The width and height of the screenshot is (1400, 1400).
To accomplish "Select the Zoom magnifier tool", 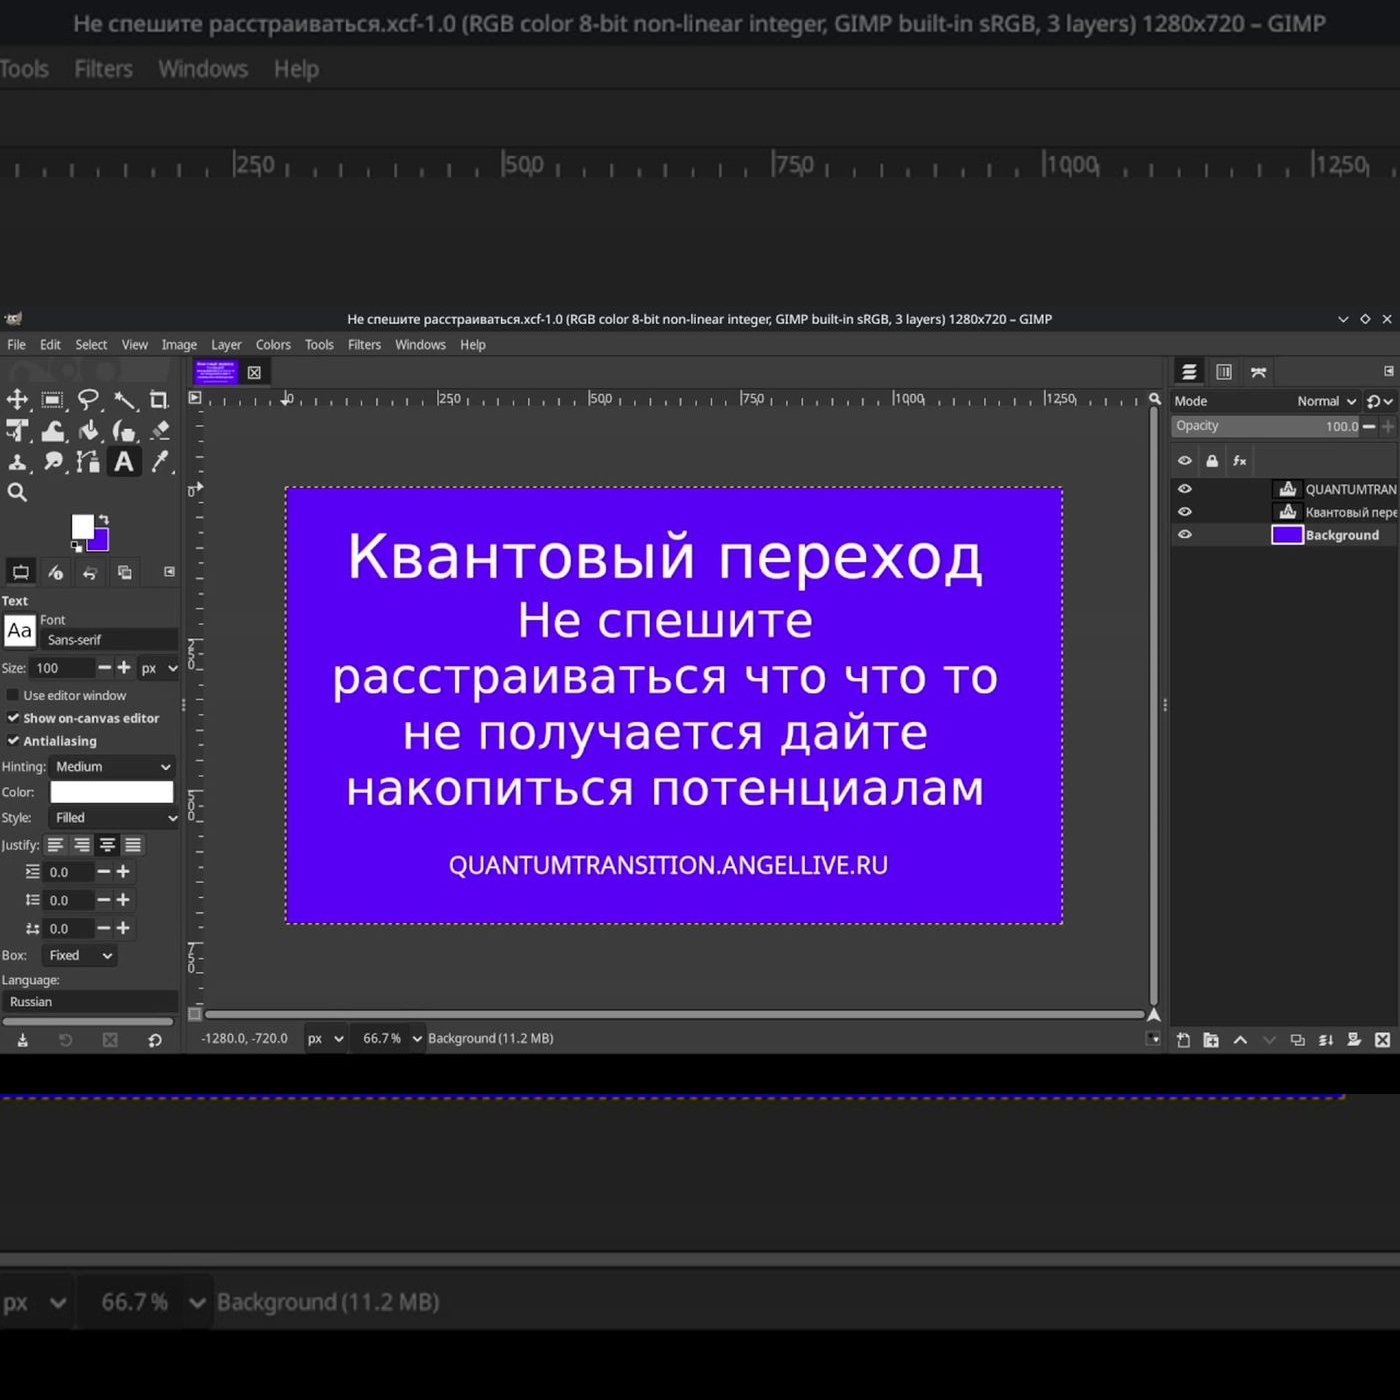I will pyautogui.click(x=17, y=492).
